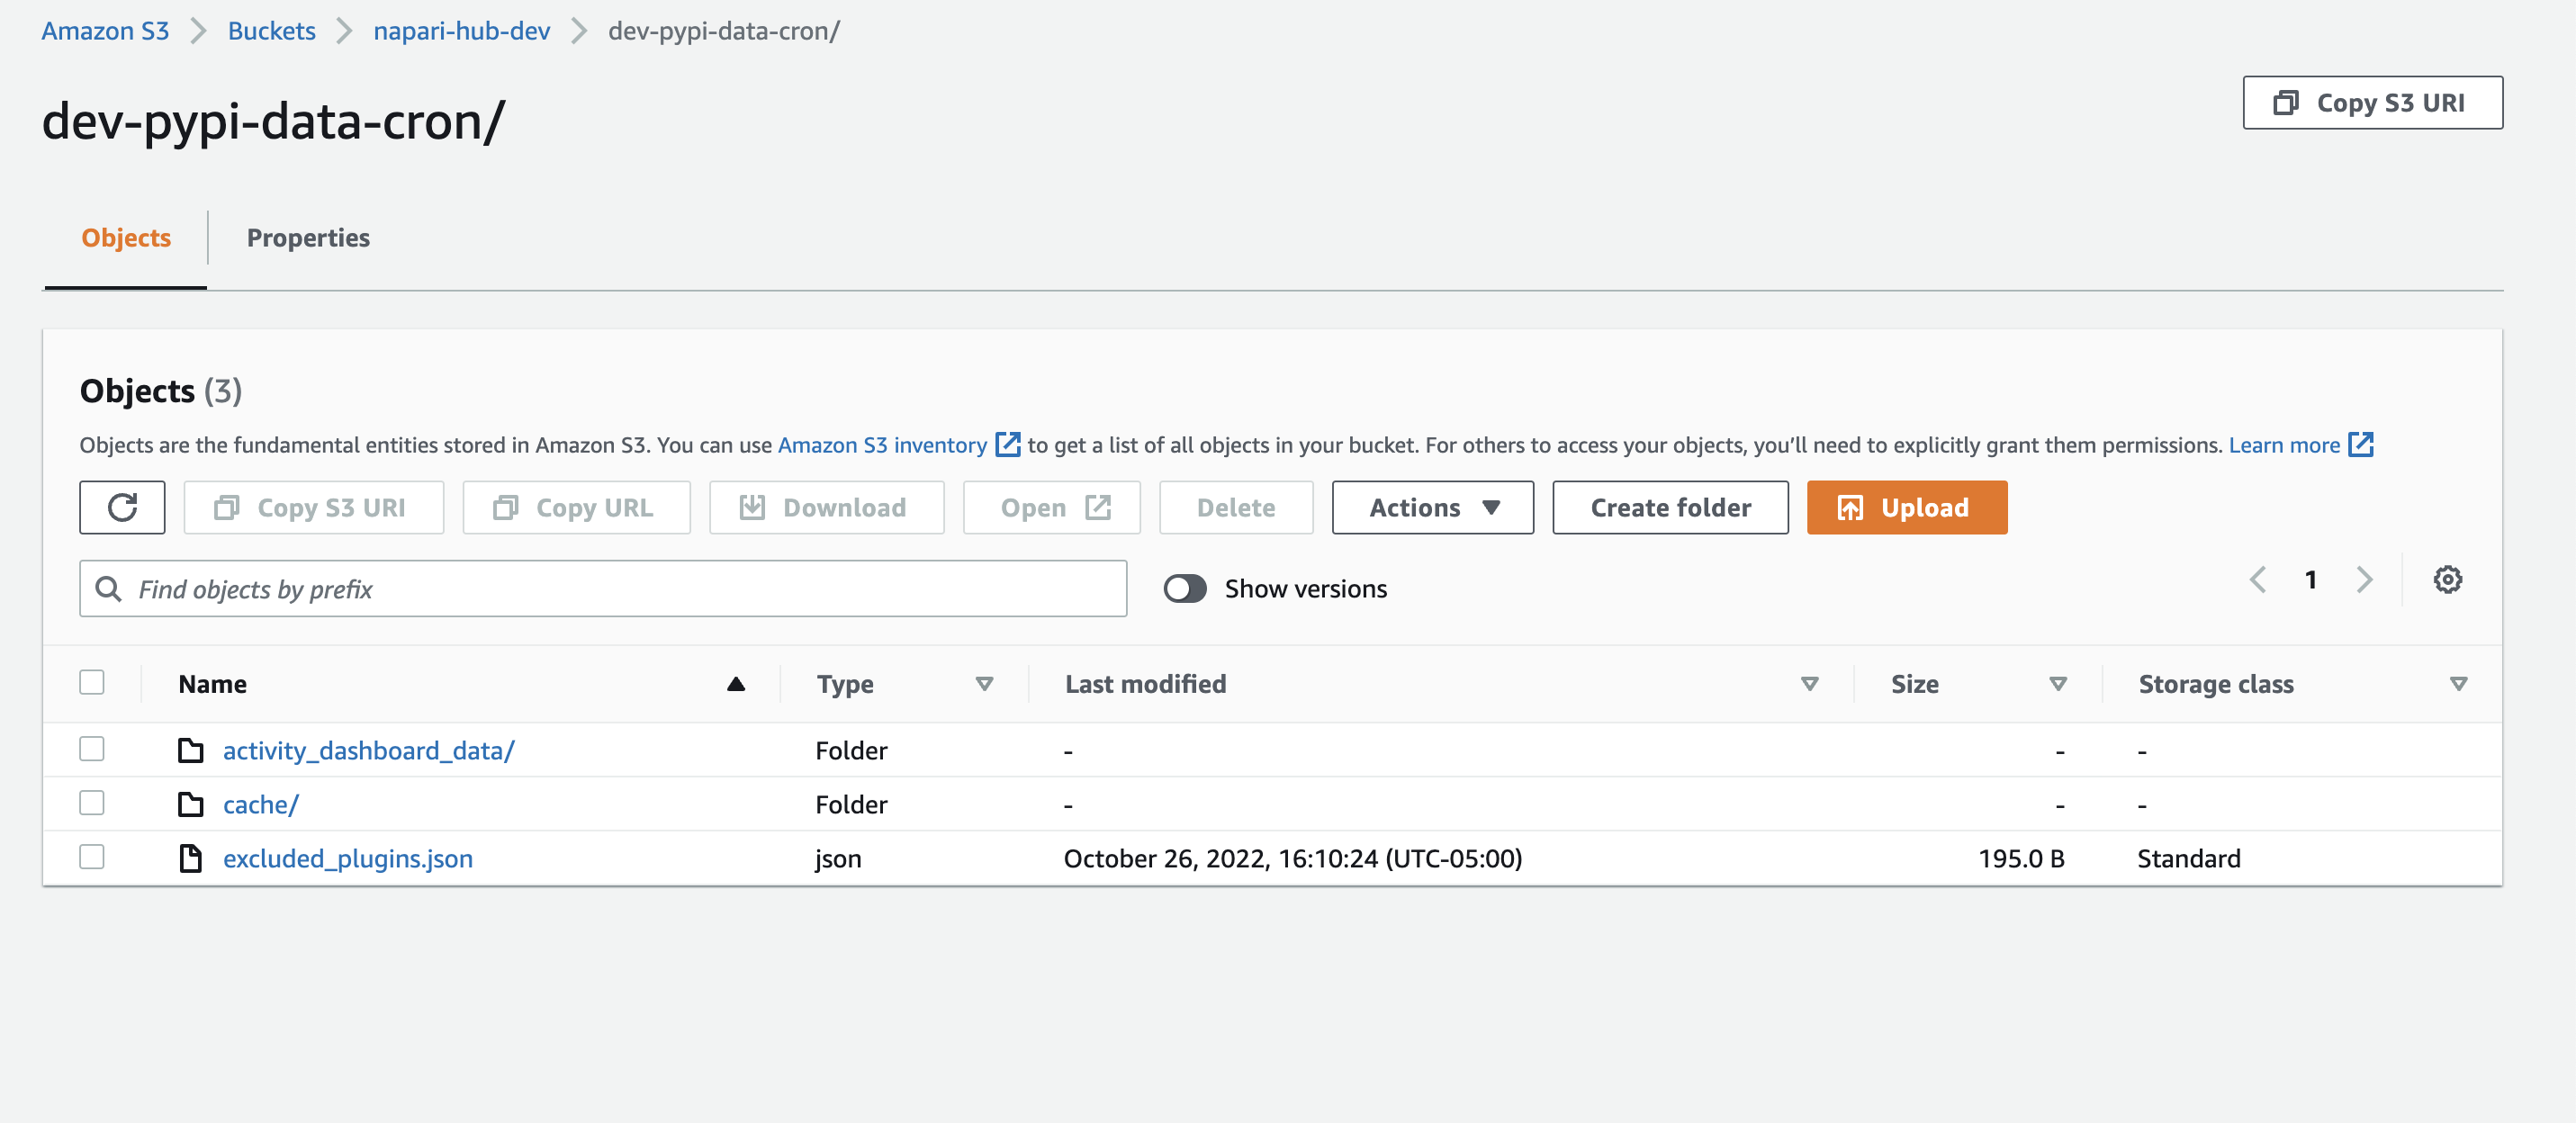This screenshot has width=2576, height=1123.
Task: Click the file icon beside excluded_plugins.json
Action: [191, 858]
